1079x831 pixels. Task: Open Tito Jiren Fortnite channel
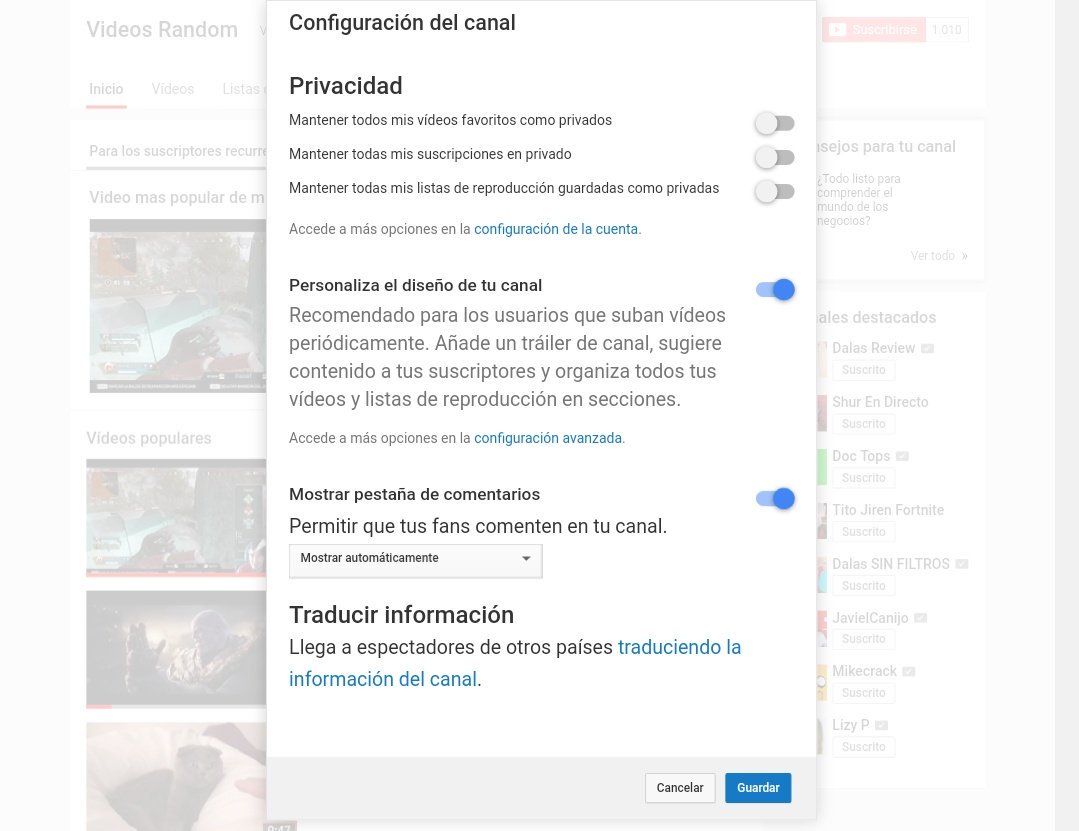point(888,510)
